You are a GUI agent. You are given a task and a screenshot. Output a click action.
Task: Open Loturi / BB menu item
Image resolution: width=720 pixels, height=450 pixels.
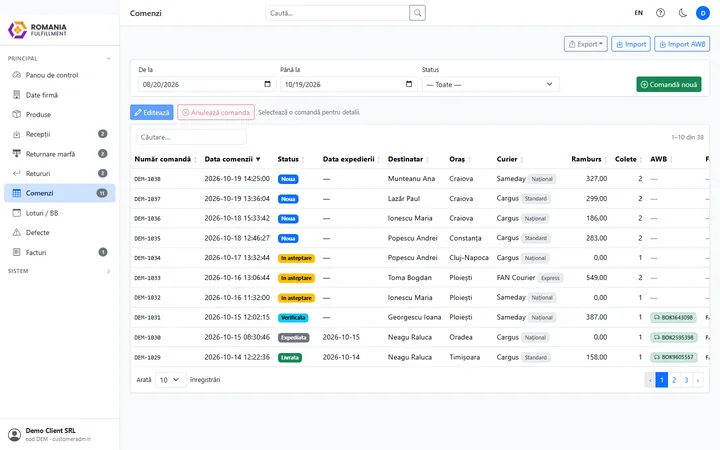click(60, 213)
